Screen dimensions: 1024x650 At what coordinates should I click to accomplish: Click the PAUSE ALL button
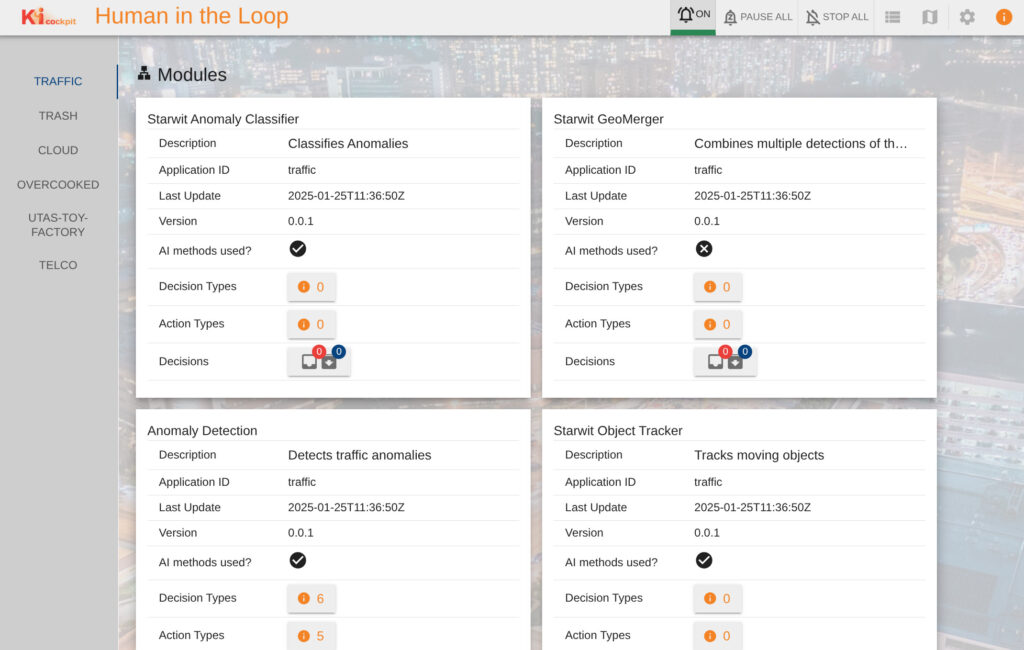point(757,17)
